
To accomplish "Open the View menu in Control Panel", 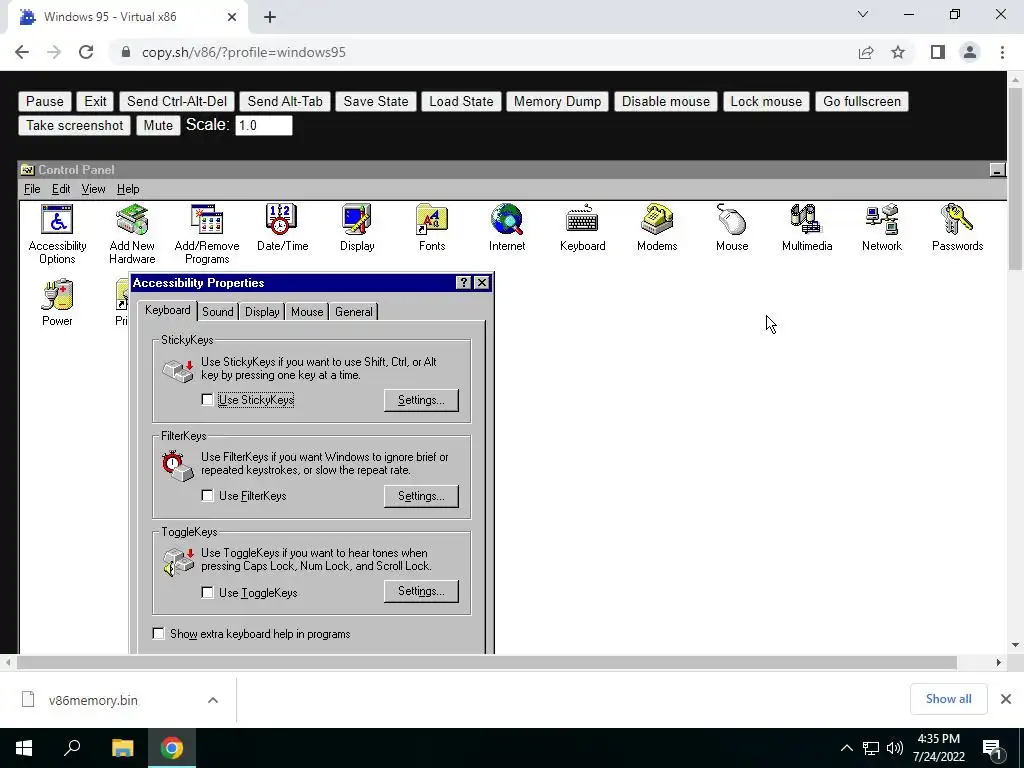I will [93, 189].
